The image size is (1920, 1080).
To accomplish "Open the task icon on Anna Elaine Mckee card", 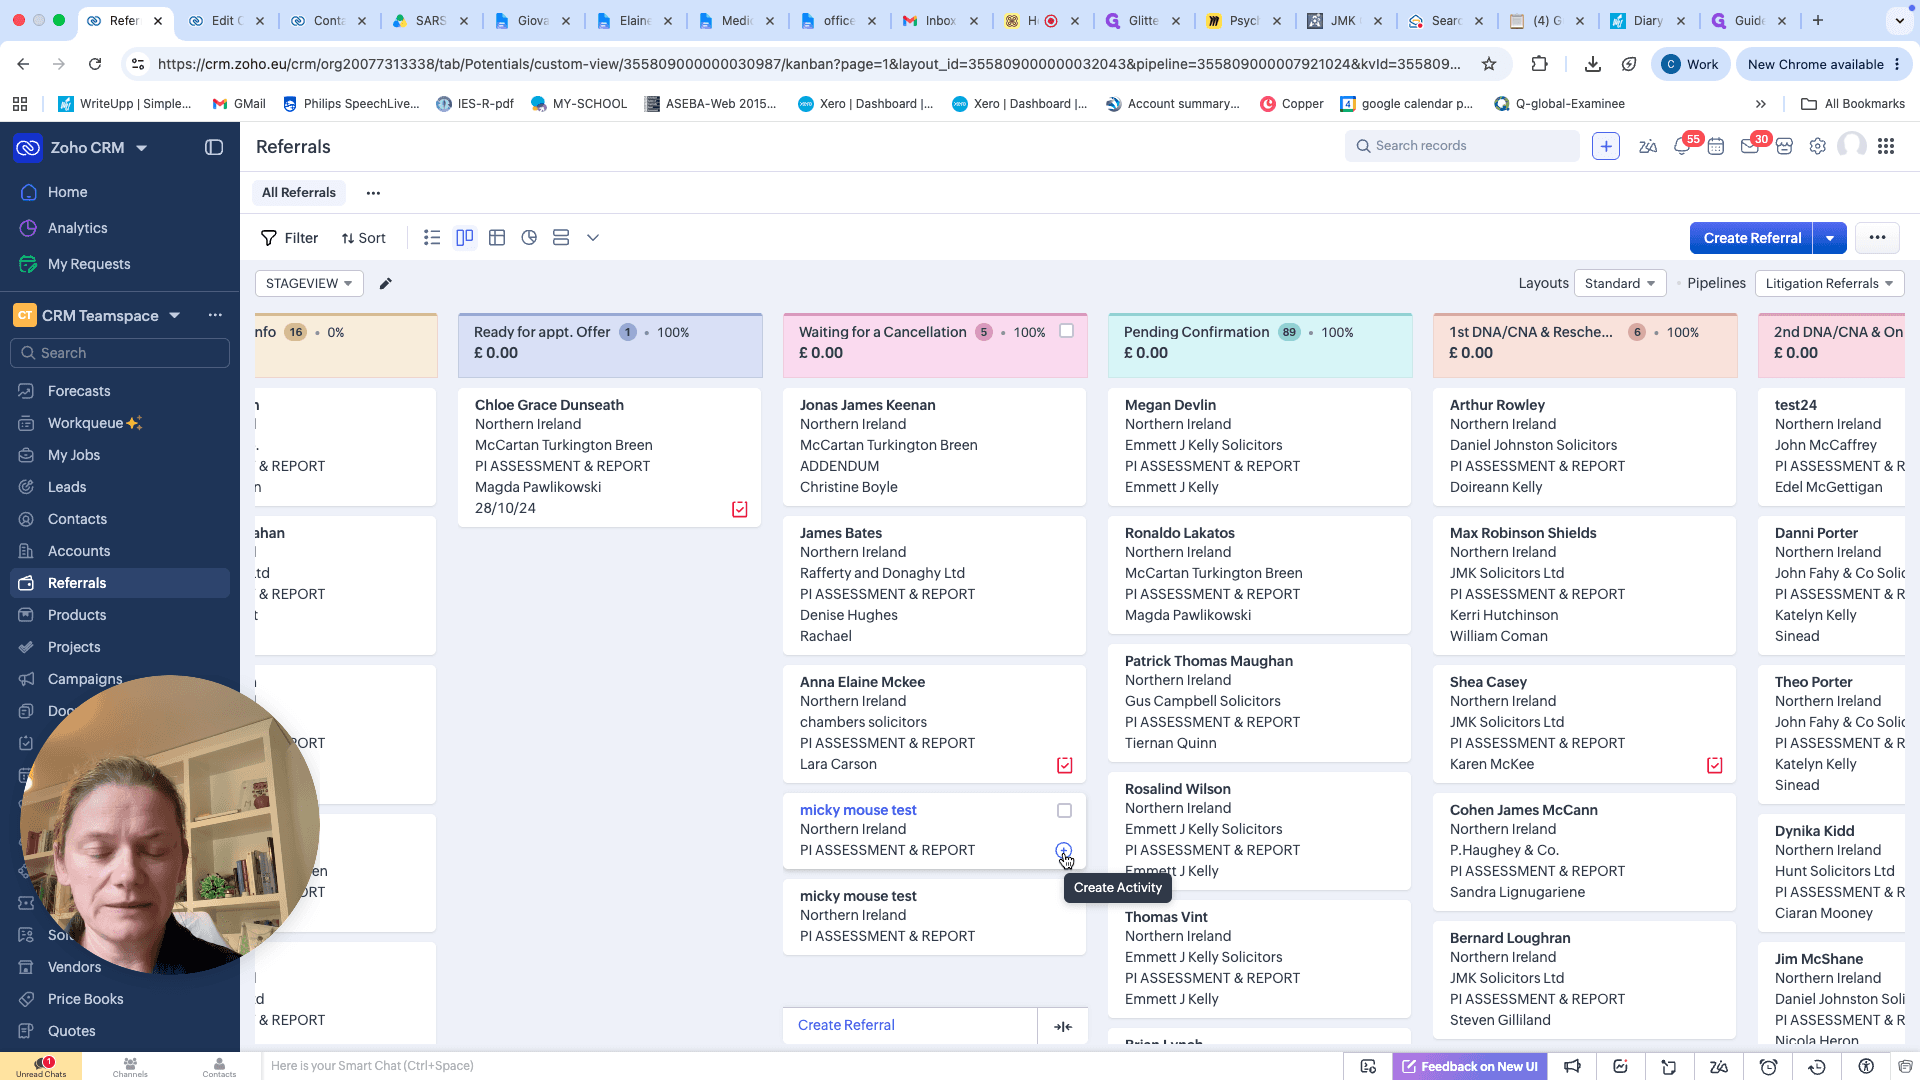I will click(1065, 765).
